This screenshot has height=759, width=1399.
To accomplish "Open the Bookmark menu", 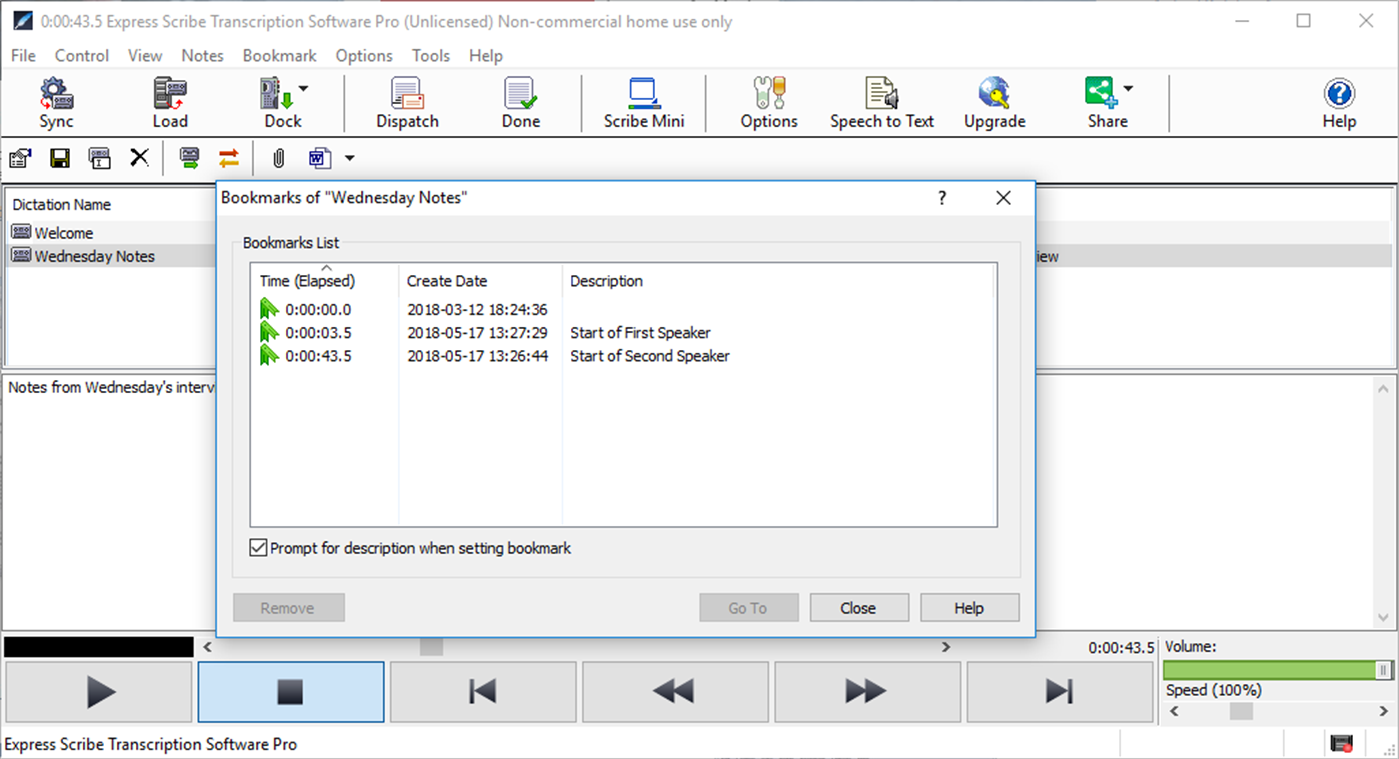I will tap(279, 56).
